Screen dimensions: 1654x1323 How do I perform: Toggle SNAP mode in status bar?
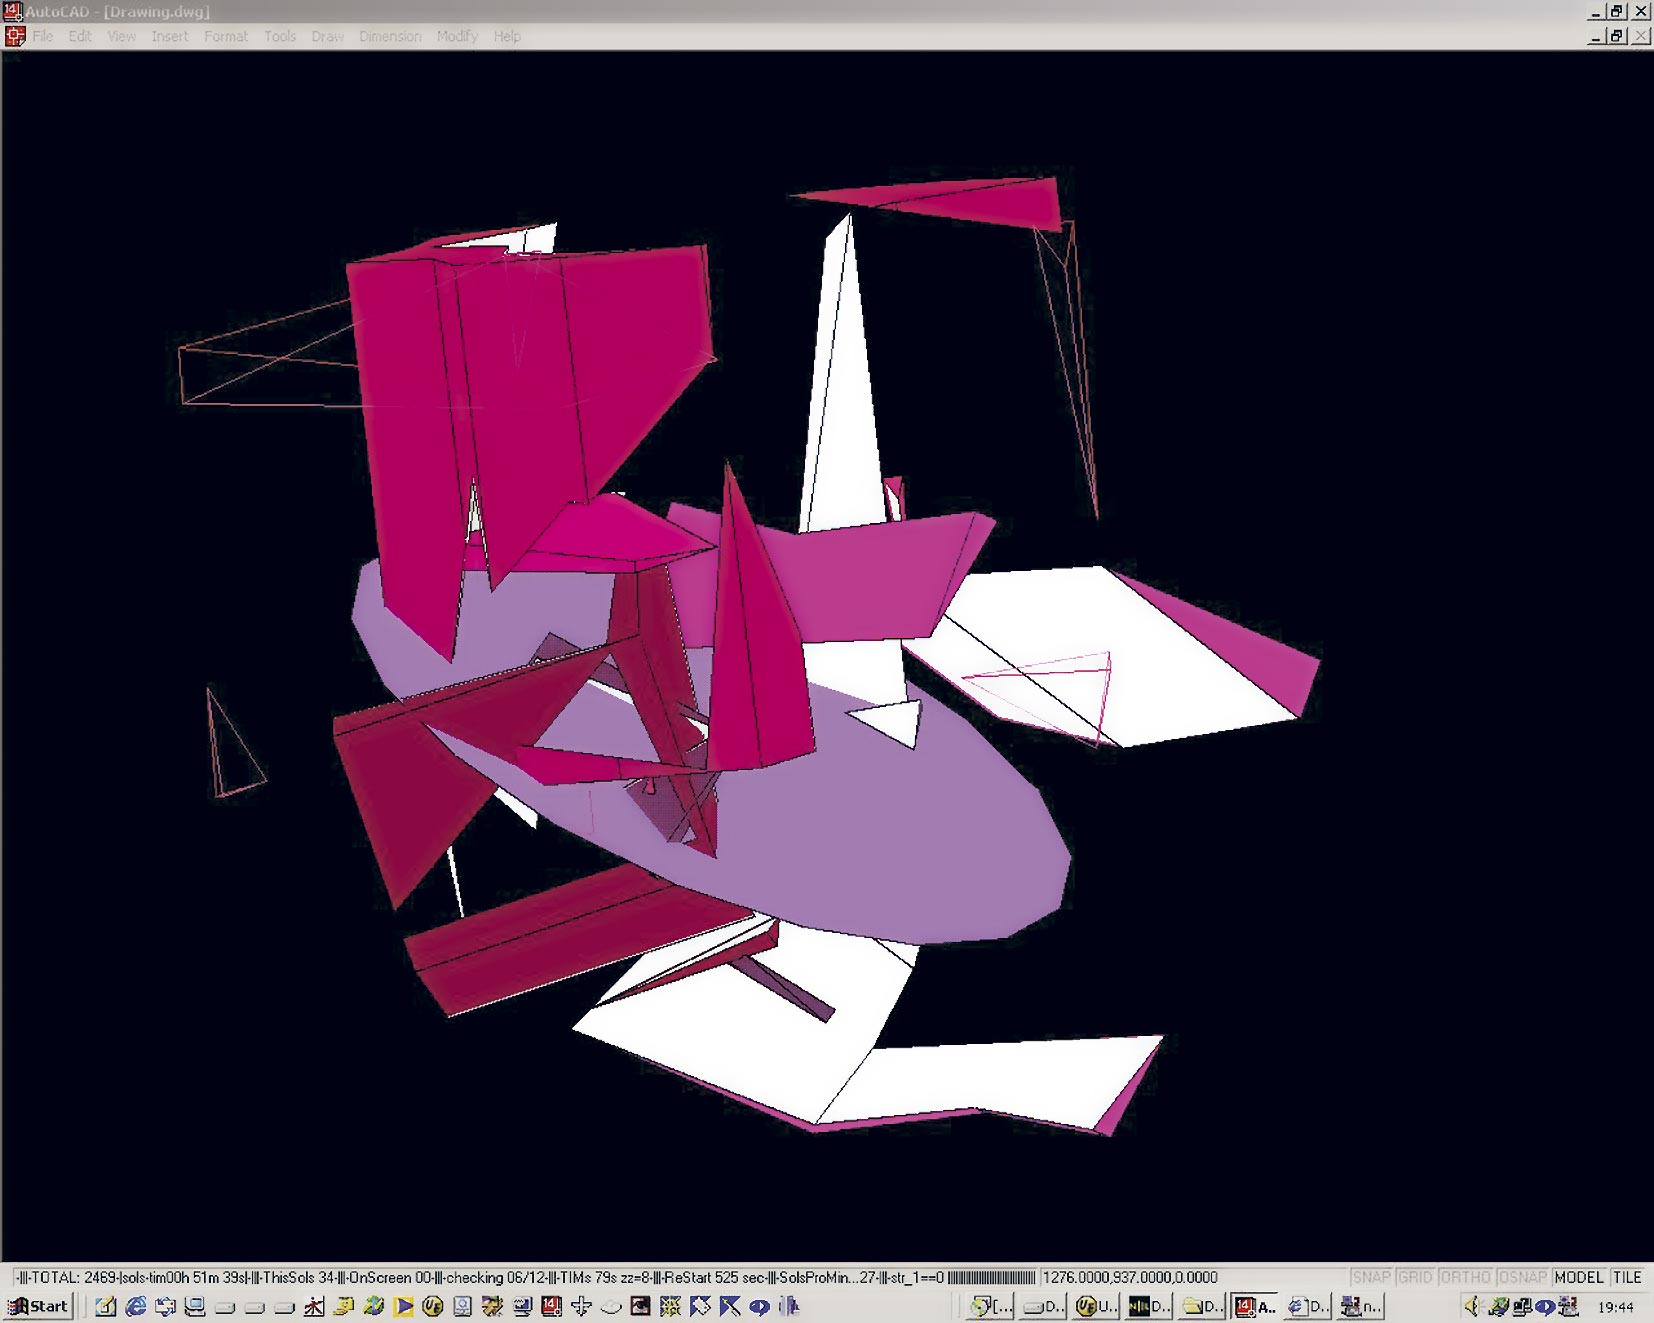(x=1371, y=1277)
